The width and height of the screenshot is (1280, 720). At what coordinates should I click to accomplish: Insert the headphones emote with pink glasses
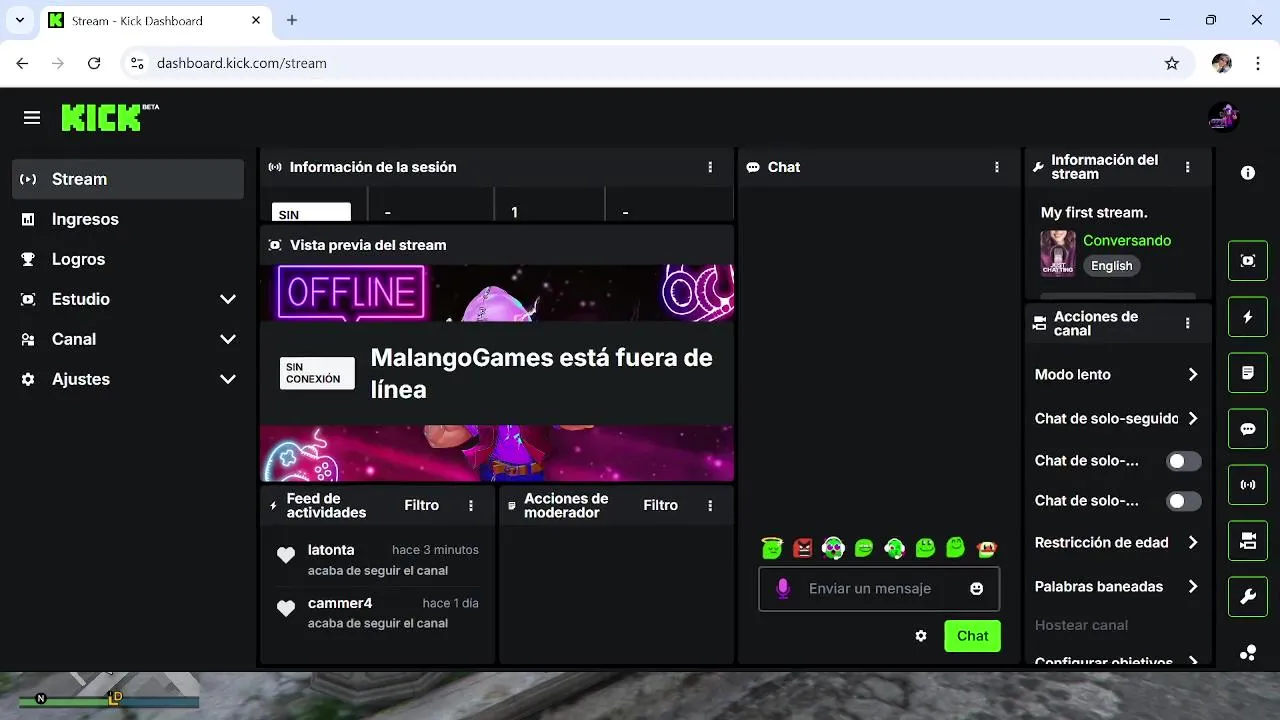pos(833,547)
